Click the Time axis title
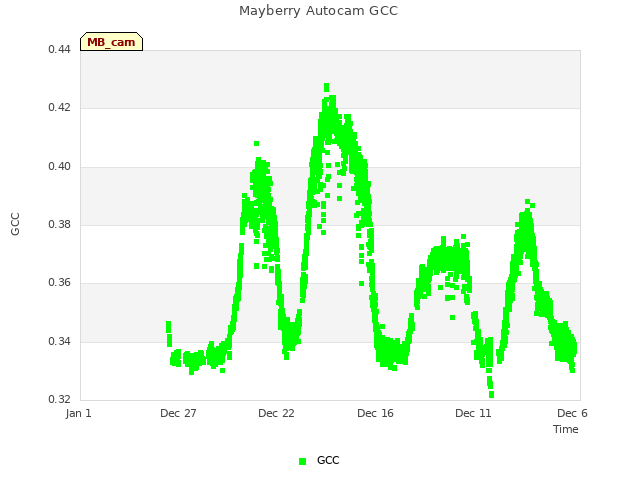Screen dimensions: 640x480 point(566,429)
